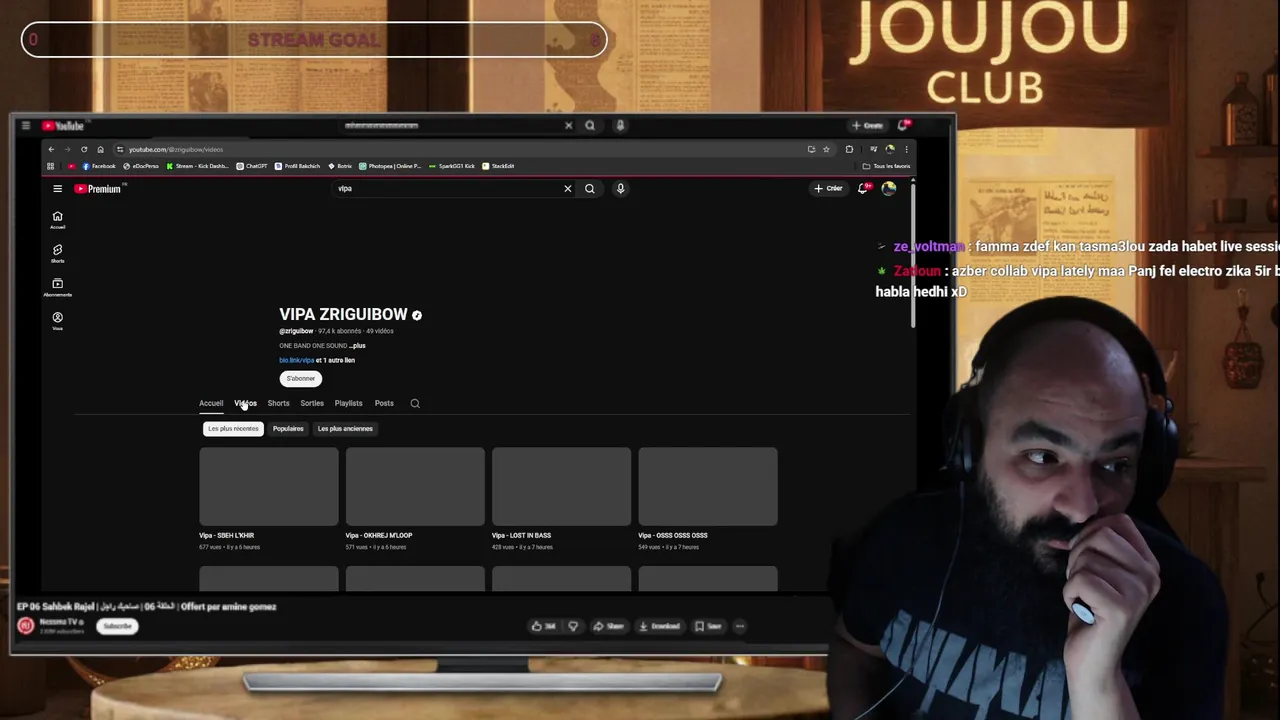
Task: Dislike the EP 06 Sahbek Rajel video
Action: (x=573, y=626)
